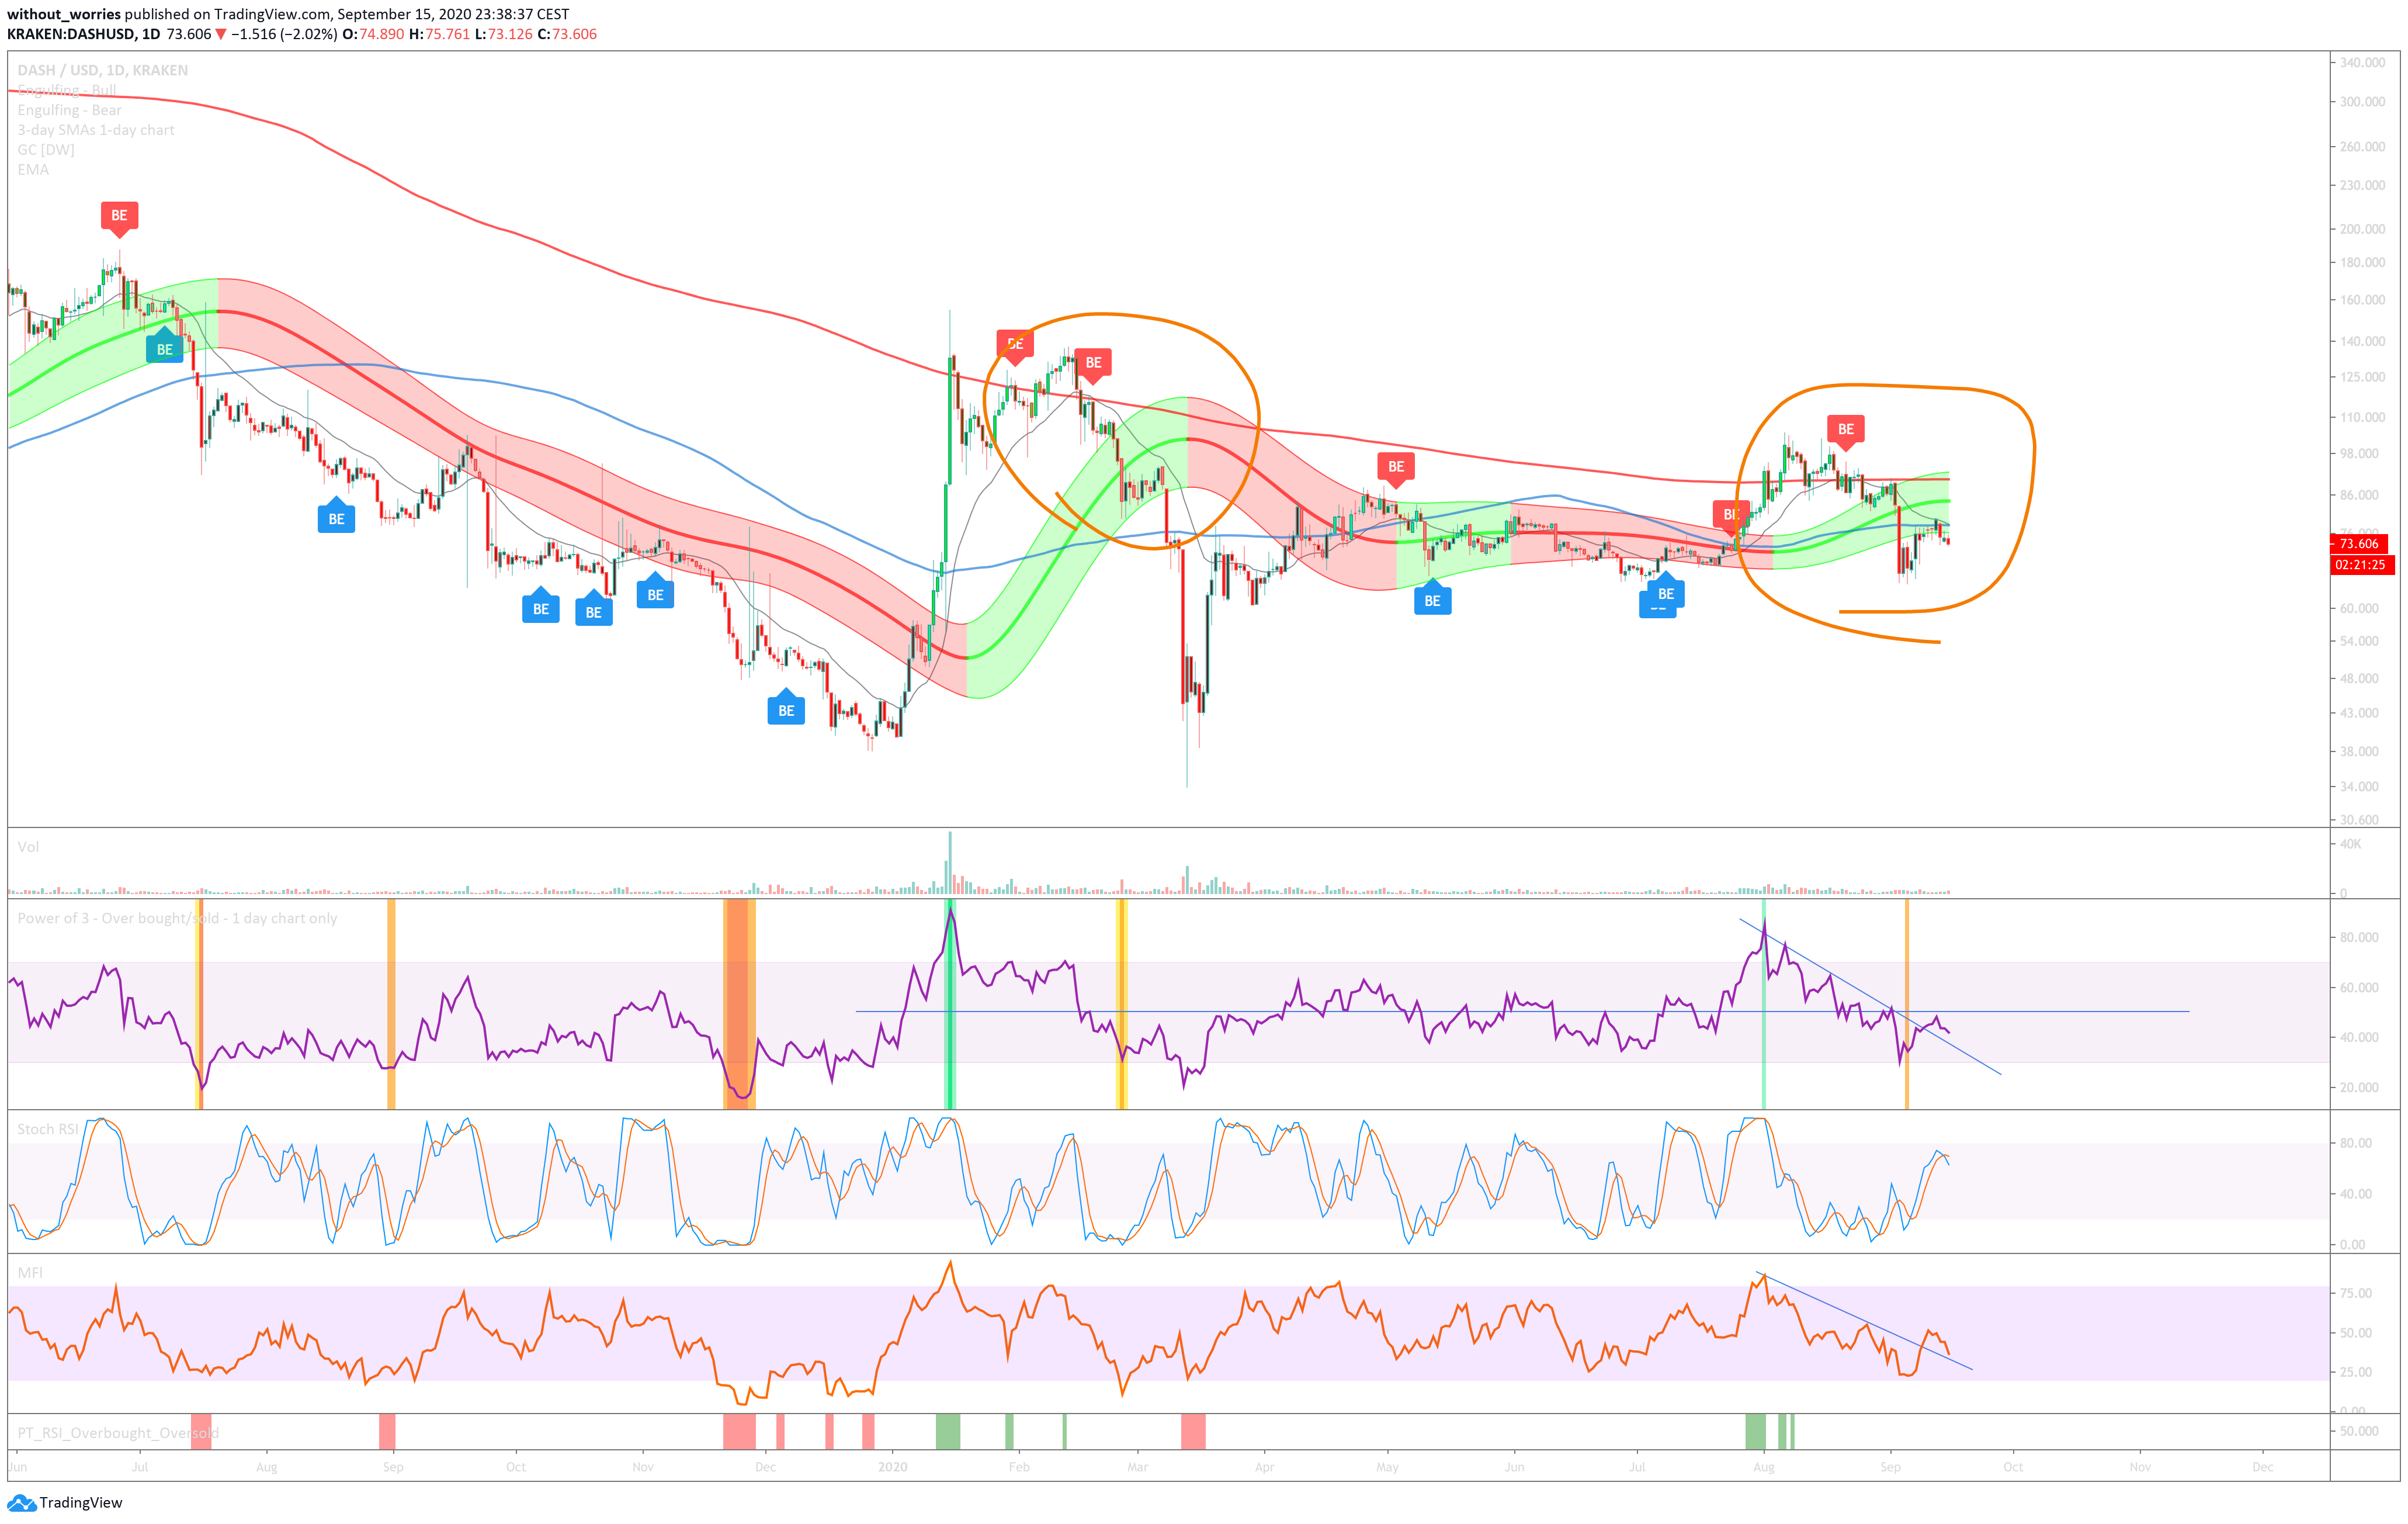Click the Stoch RSI pane label
Screen dimensions: 2408x1524
pos(48,1129)
